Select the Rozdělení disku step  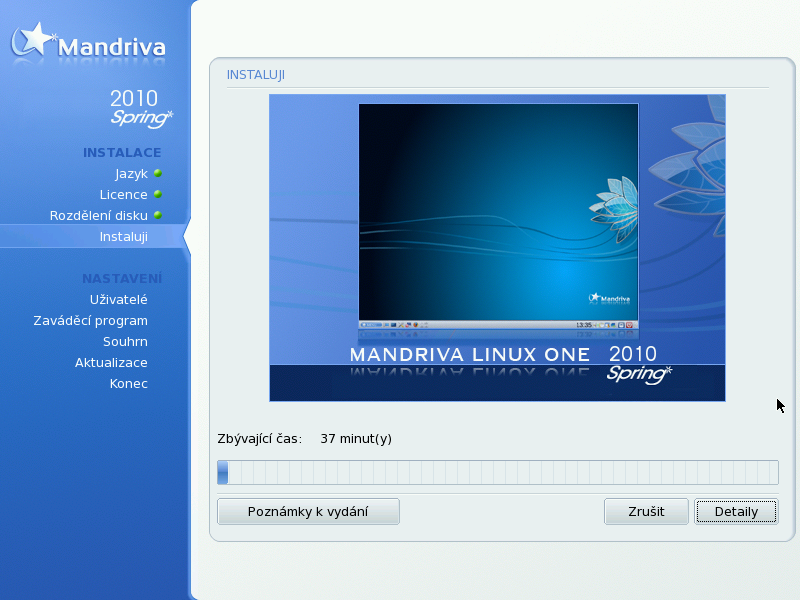pos(98,215)
